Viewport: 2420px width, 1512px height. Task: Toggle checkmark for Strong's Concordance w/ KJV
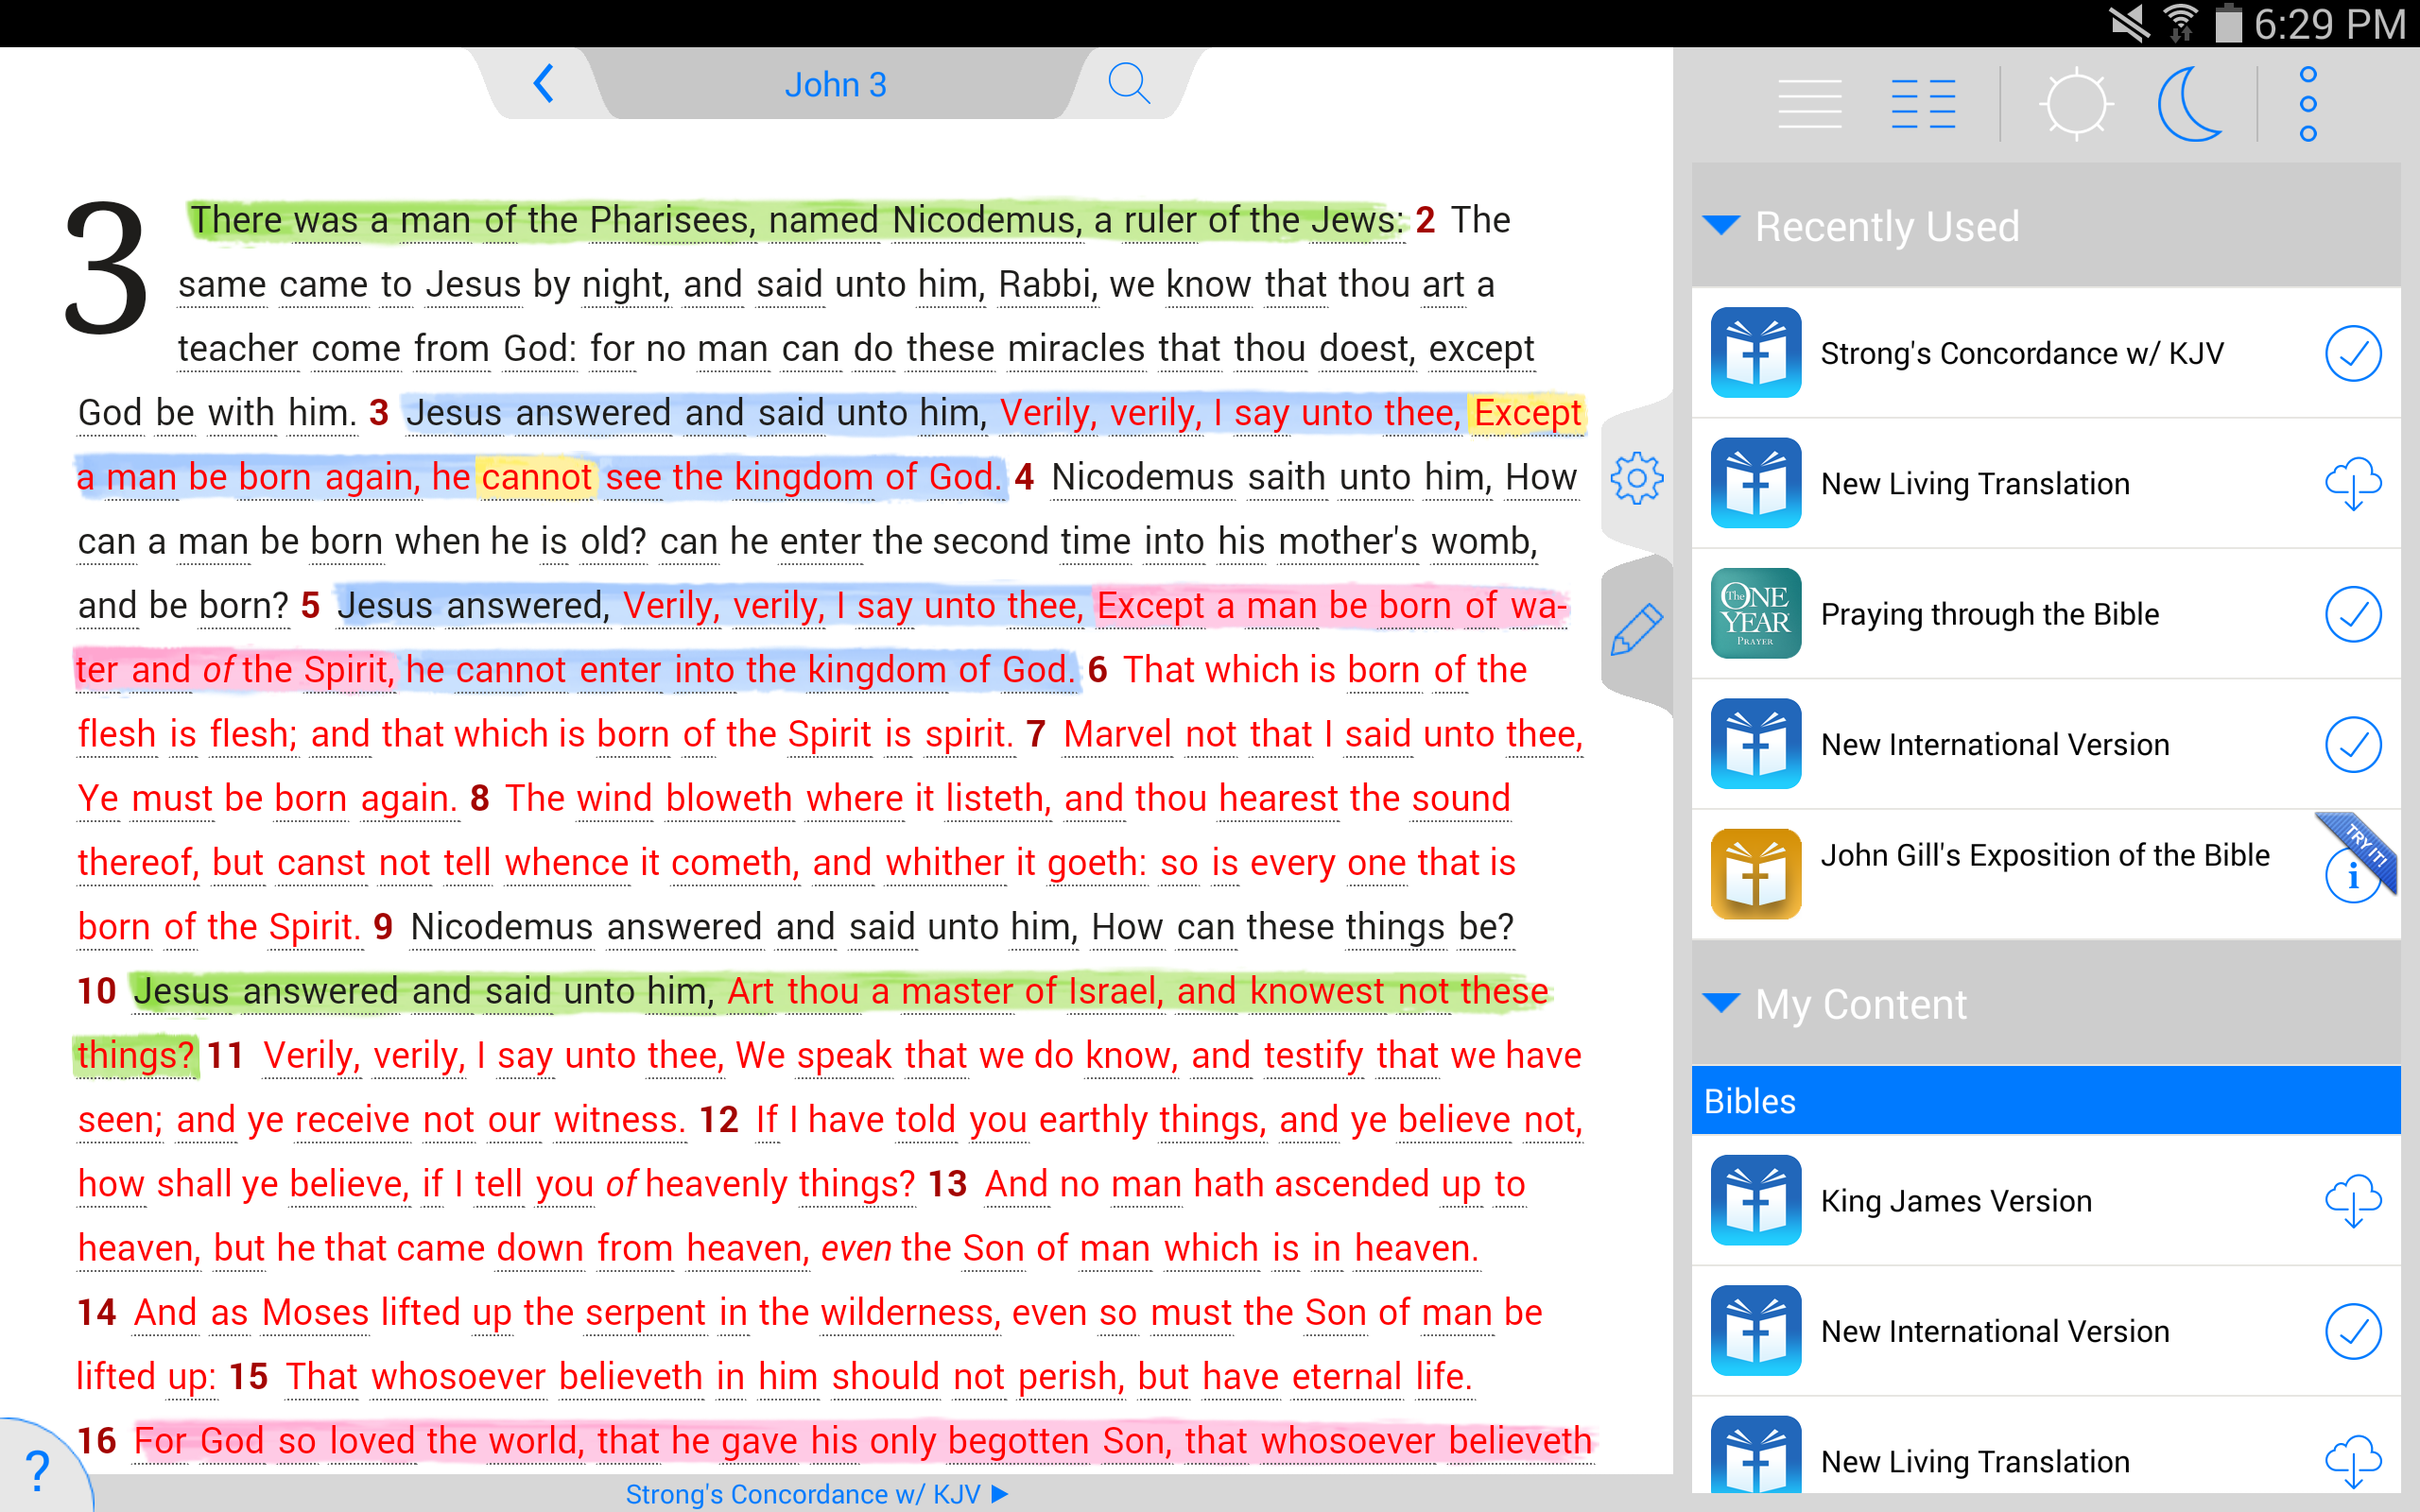[x=2352, y=353]
